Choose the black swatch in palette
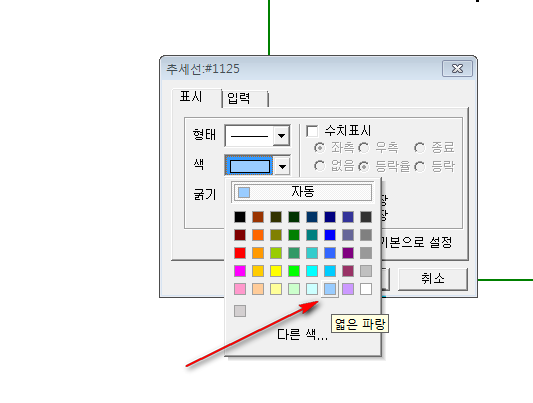The width and height of the screenshot is (533, 403). [x=240, y=217]
